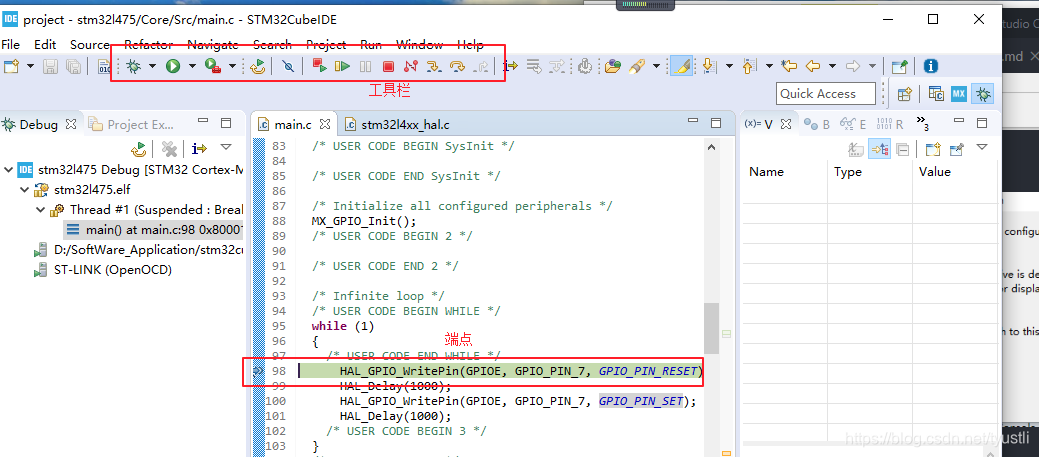Image resolution: width=1039 pixels, height=457 pixels.
Task: Open the Debug launch dropdown arrow
Action: click(152, 66)
